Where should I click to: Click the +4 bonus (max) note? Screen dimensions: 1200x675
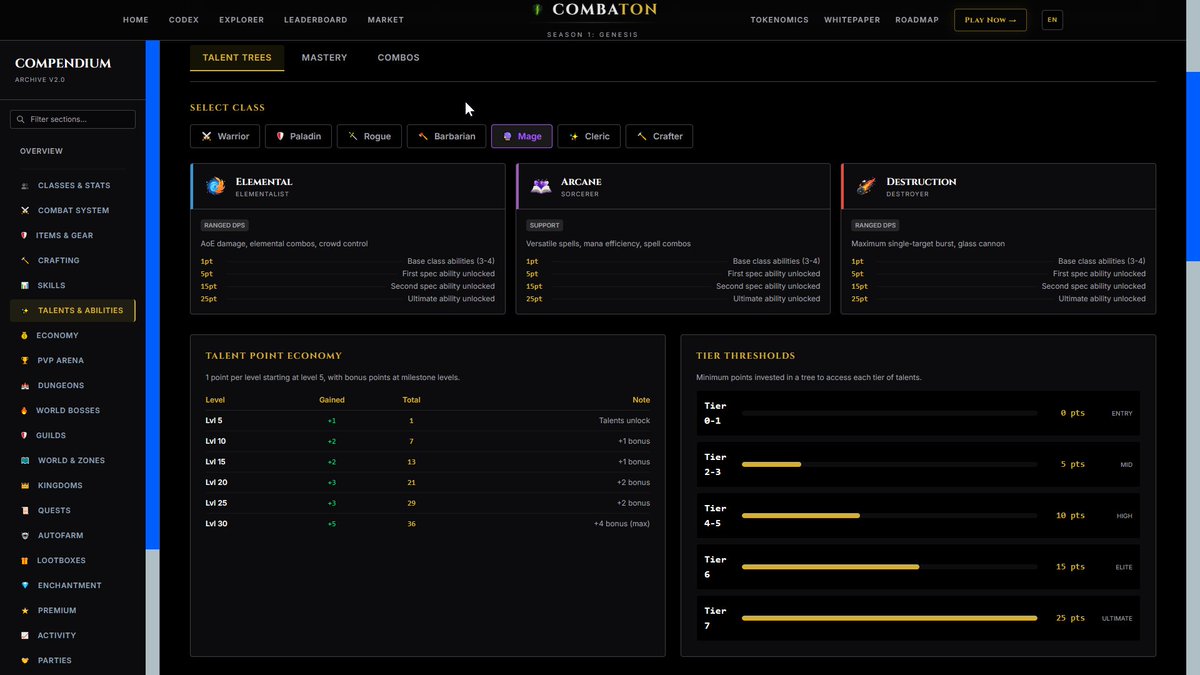tap(622, 524)
